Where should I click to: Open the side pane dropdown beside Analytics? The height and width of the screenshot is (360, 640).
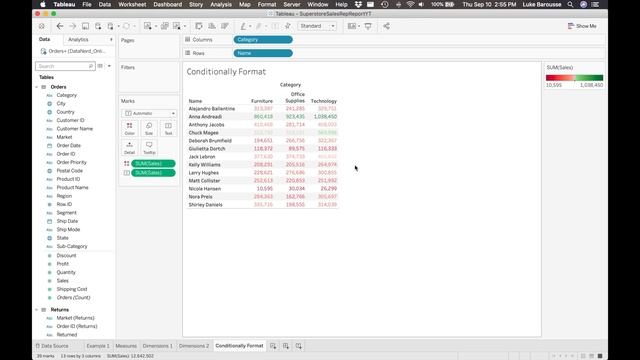click(x=111, y=40)
